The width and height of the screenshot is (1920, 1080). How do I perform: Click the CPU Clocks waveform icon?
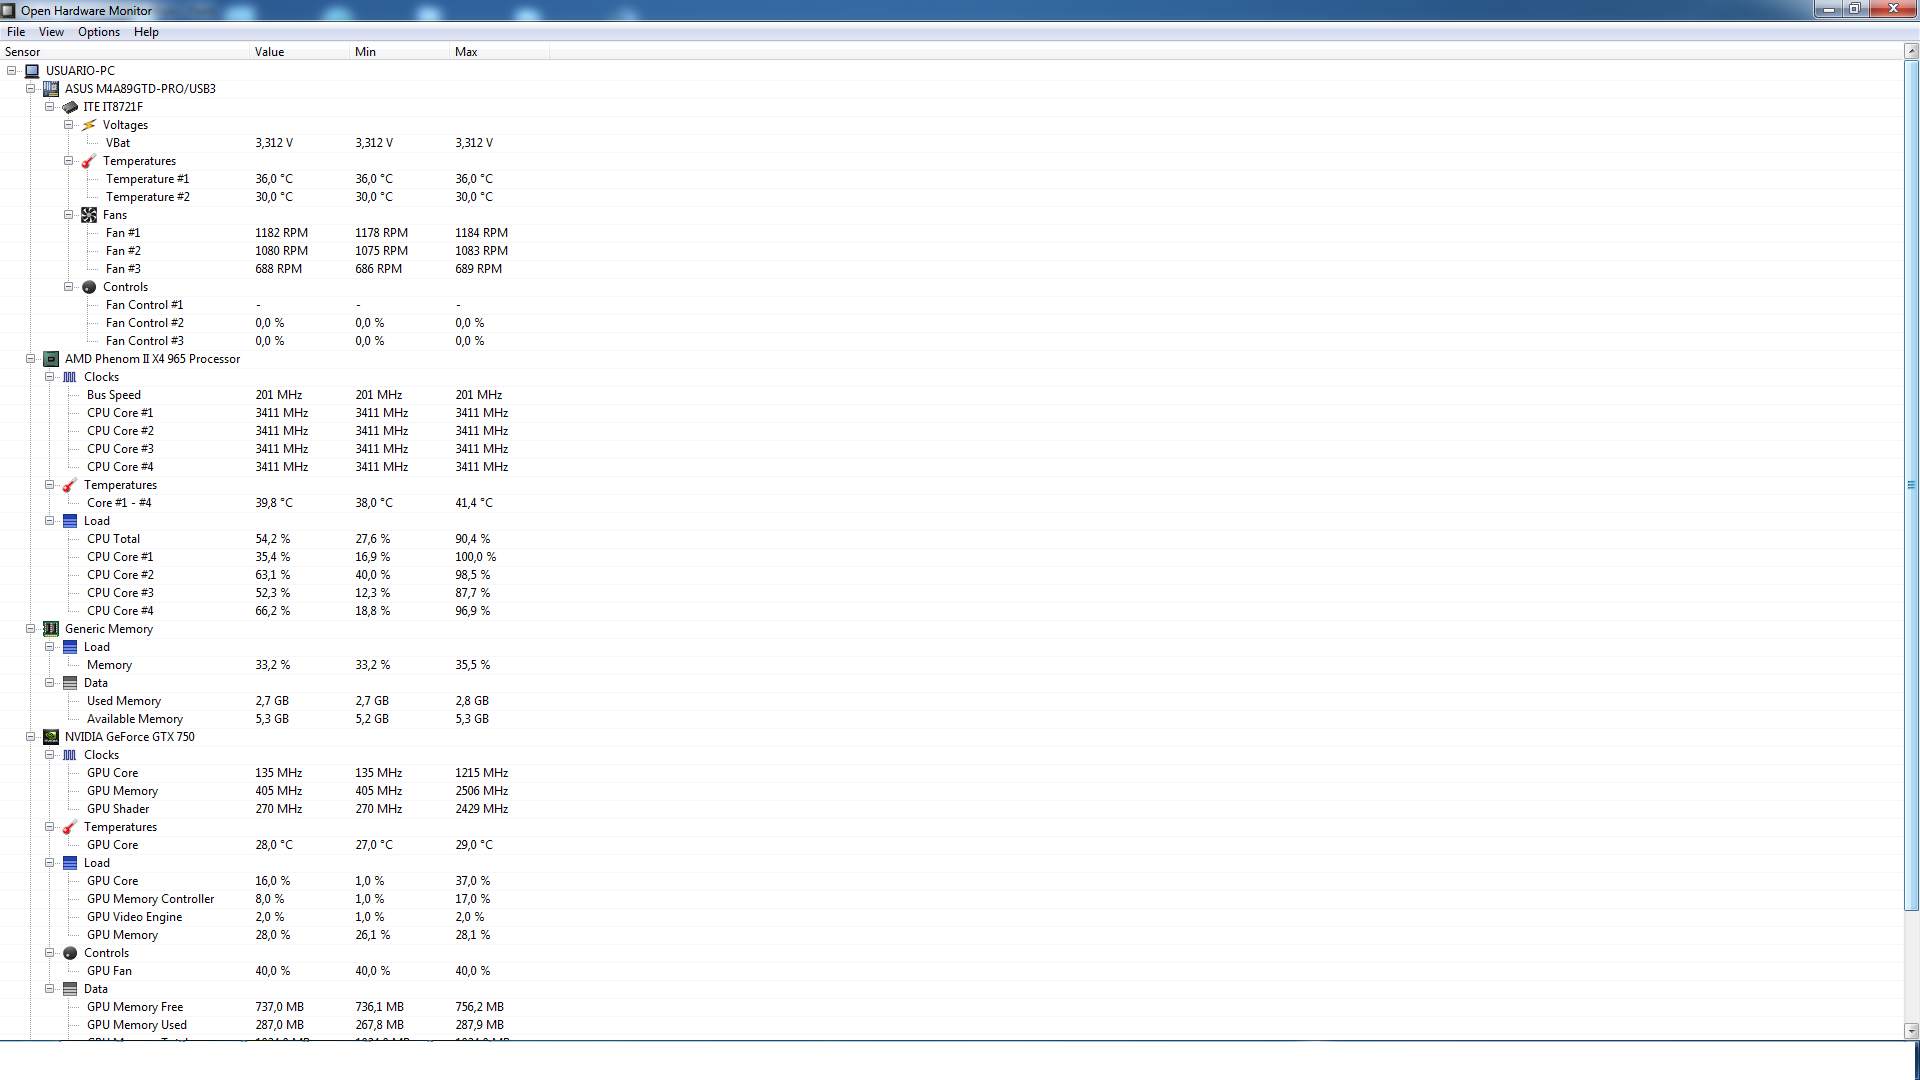[70, 377]
